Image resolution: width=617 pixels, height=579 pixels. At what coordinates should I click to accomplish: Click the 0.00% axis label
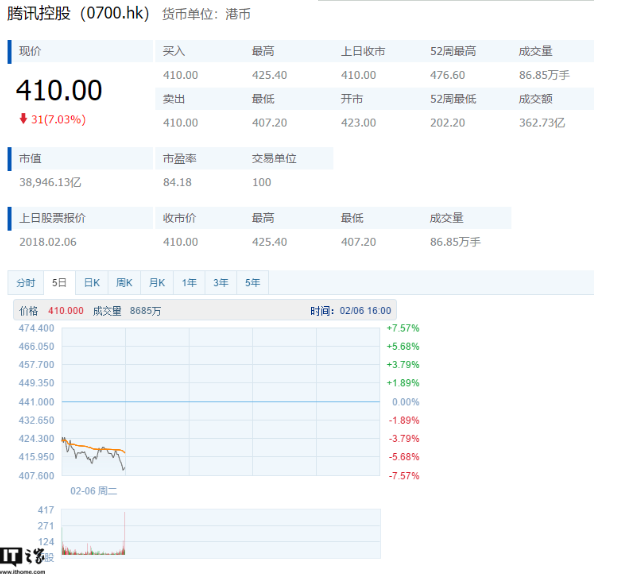(x=406, y=402)
